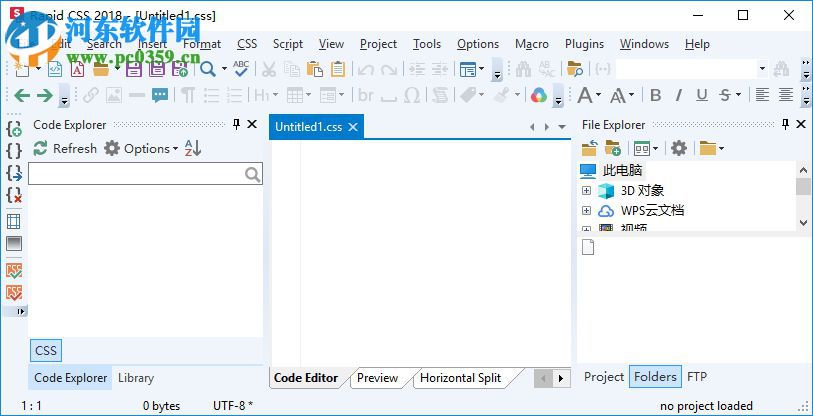Open the document tabs list dropdown arrow

pyautogui.click(x=562, y=127)
